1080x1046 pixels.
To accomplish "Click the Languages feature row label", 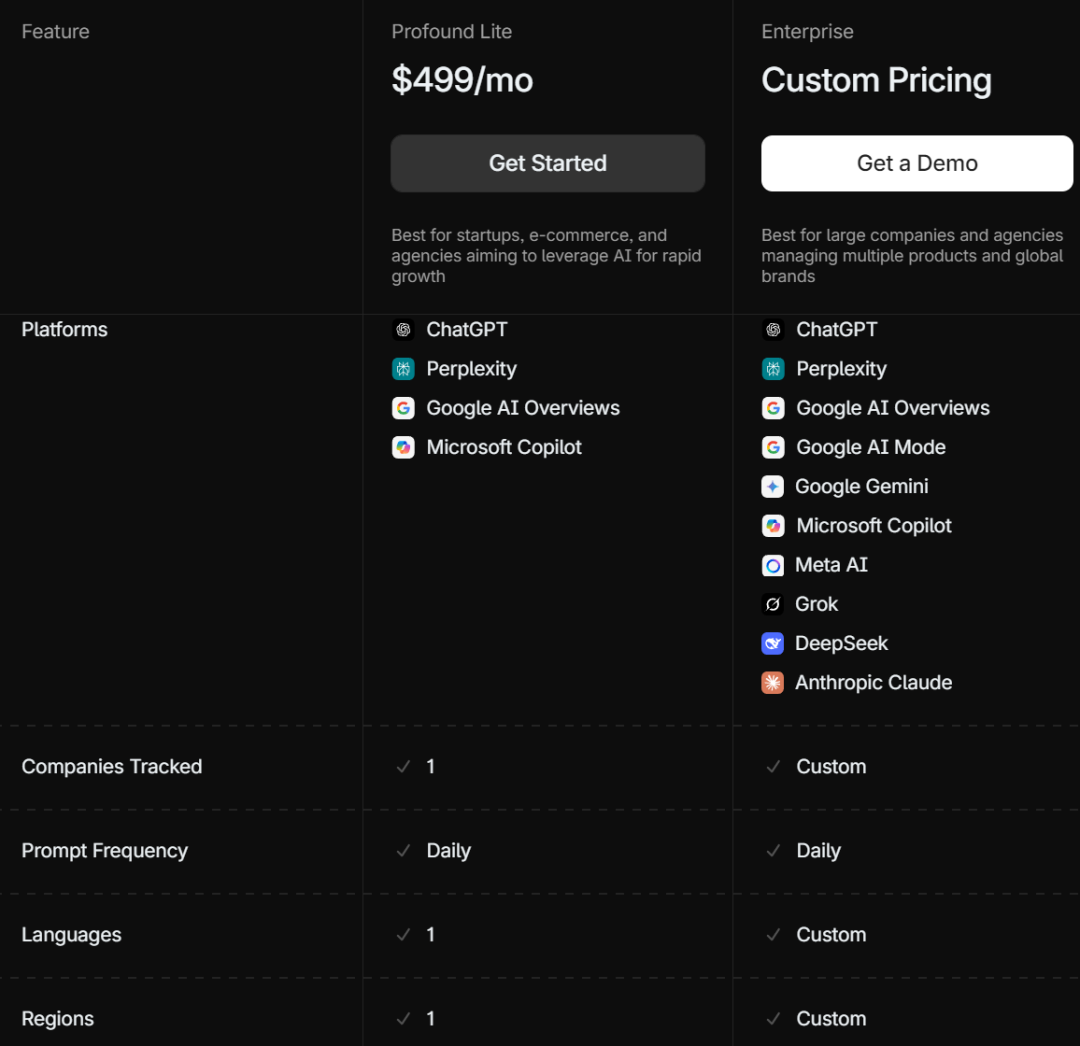I will [71, 935].
